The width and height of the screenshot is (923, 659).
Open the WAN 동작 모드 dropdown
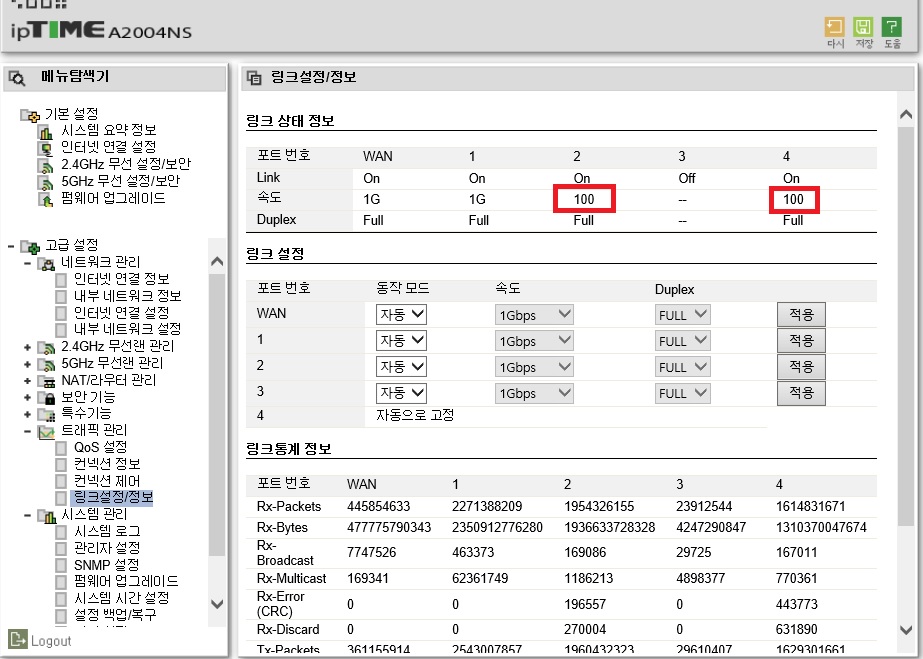pos(401,315)
